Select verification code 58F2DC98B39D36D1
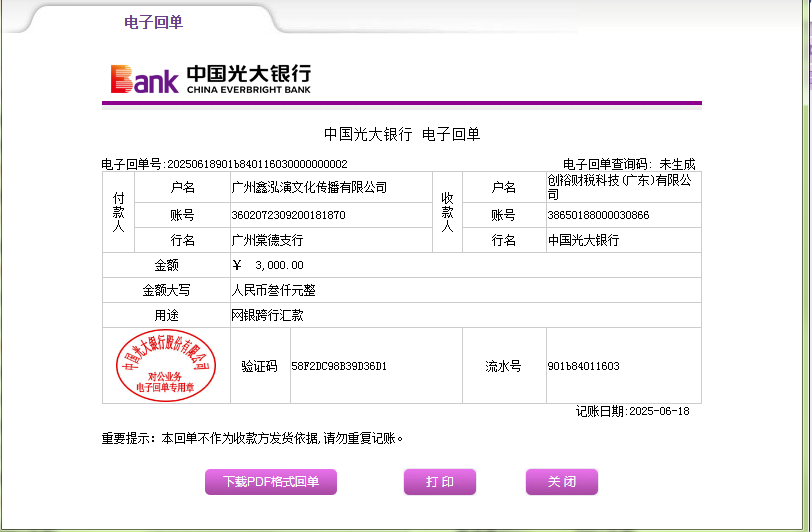This screenshot has height=532, width=812. tap(339, 366)
